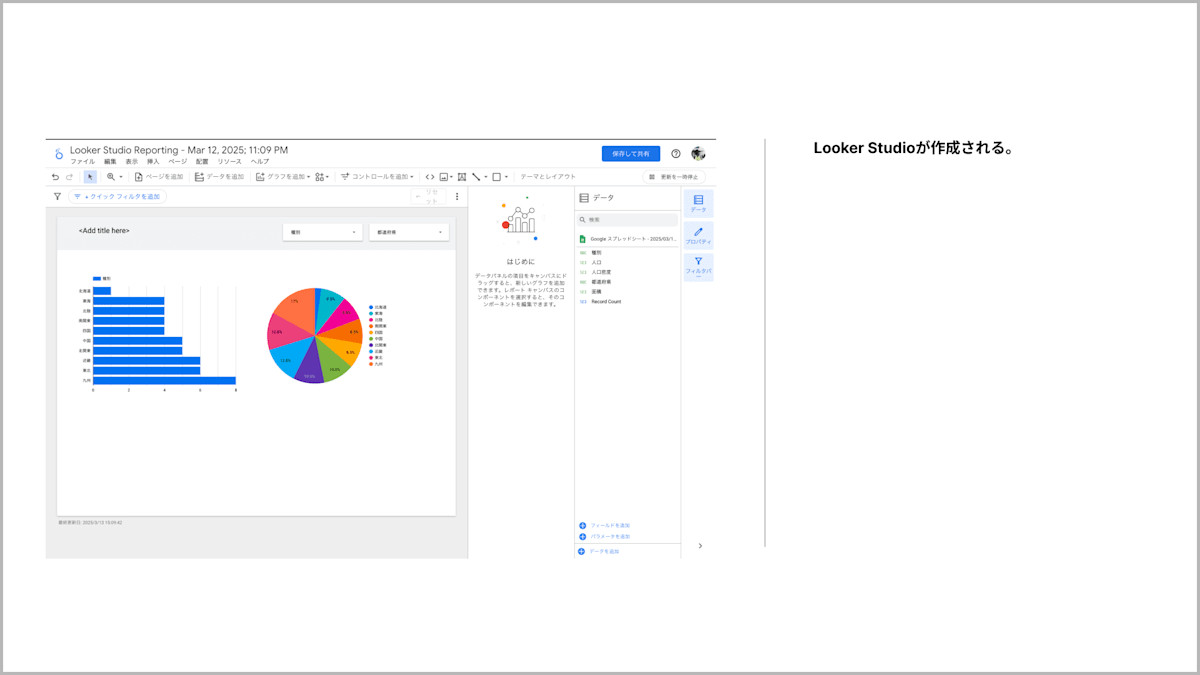The image size is (1200, 675).
Task: Open the 種別 dropdown control on canvas
Action: 323,232
